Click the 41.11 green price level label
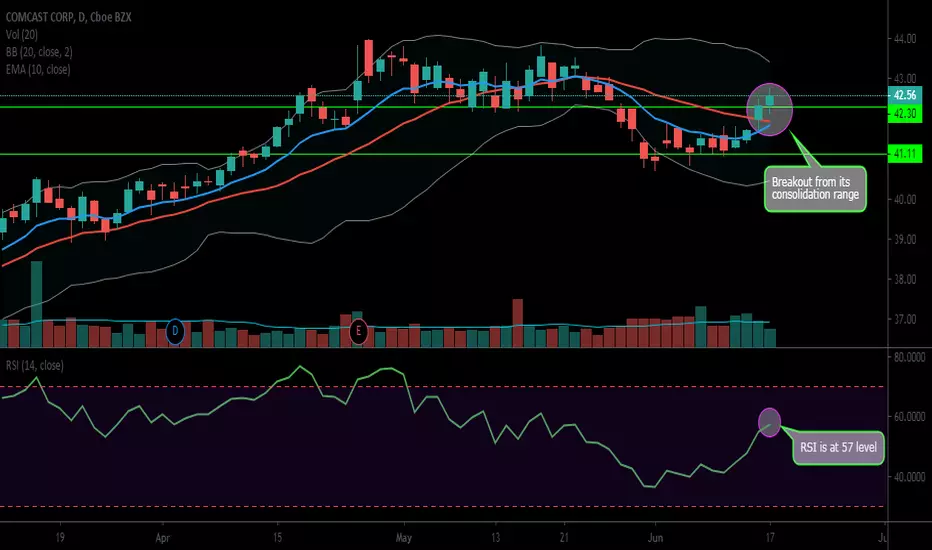 (905, 154)
